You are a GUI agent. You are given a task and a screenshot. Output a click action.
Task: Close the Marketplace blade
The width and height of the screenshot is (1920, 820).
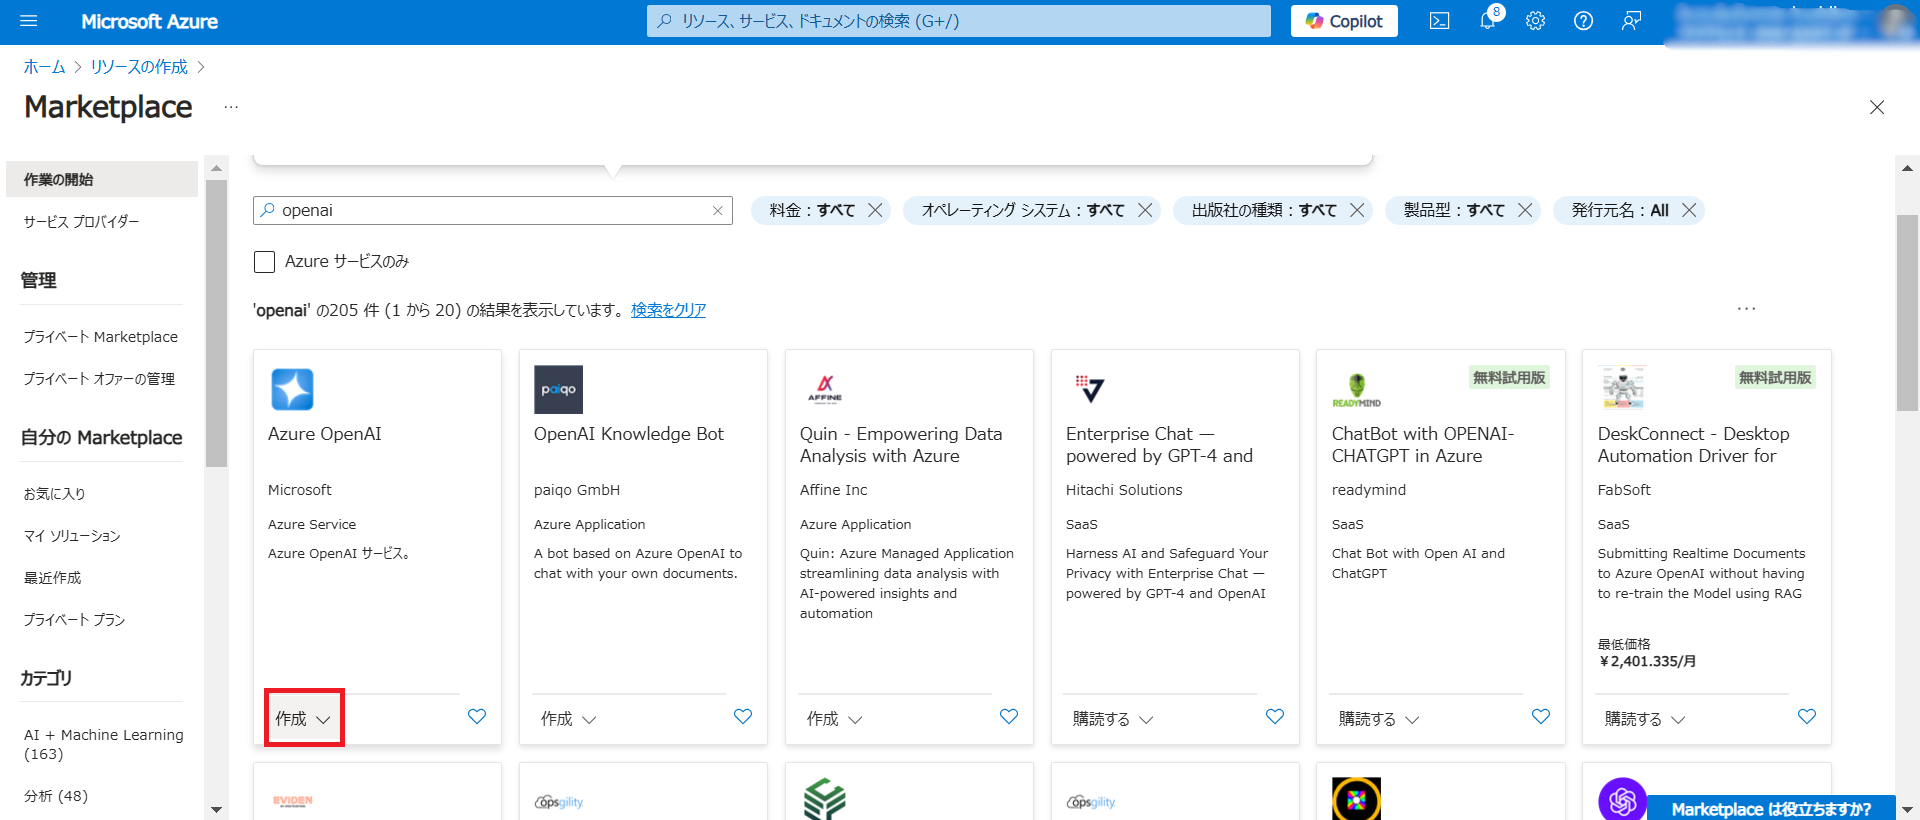tap(1877, 107)
